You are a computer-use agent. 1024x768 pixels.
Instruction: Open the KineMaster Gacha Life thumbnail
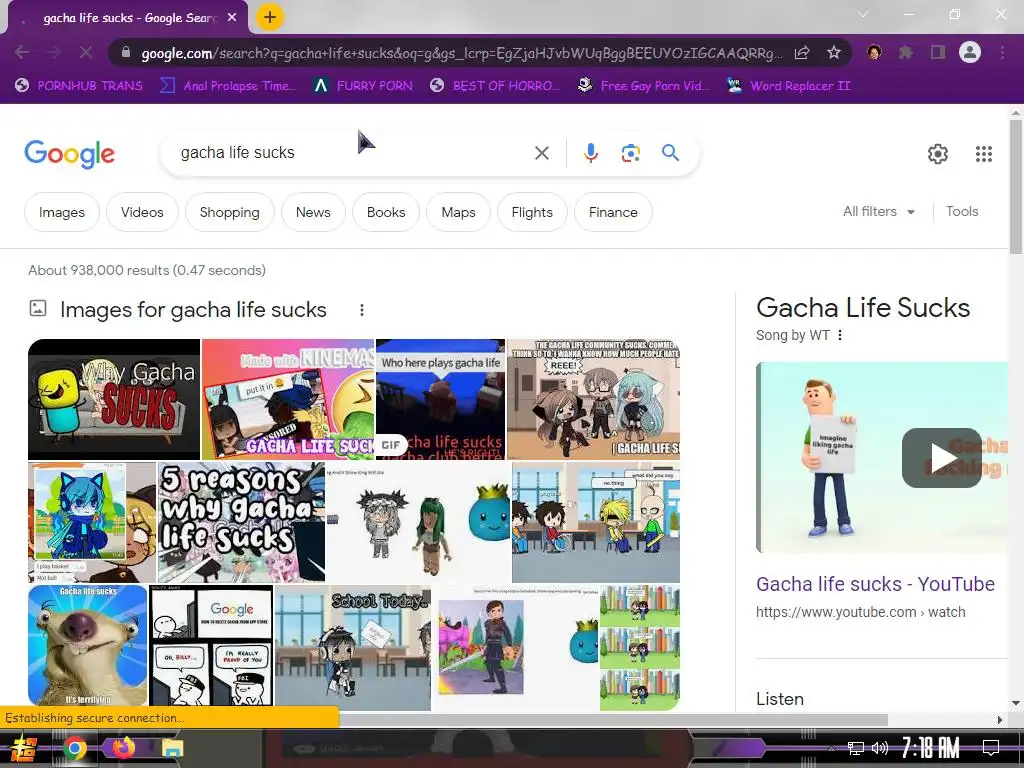point(288,399)
